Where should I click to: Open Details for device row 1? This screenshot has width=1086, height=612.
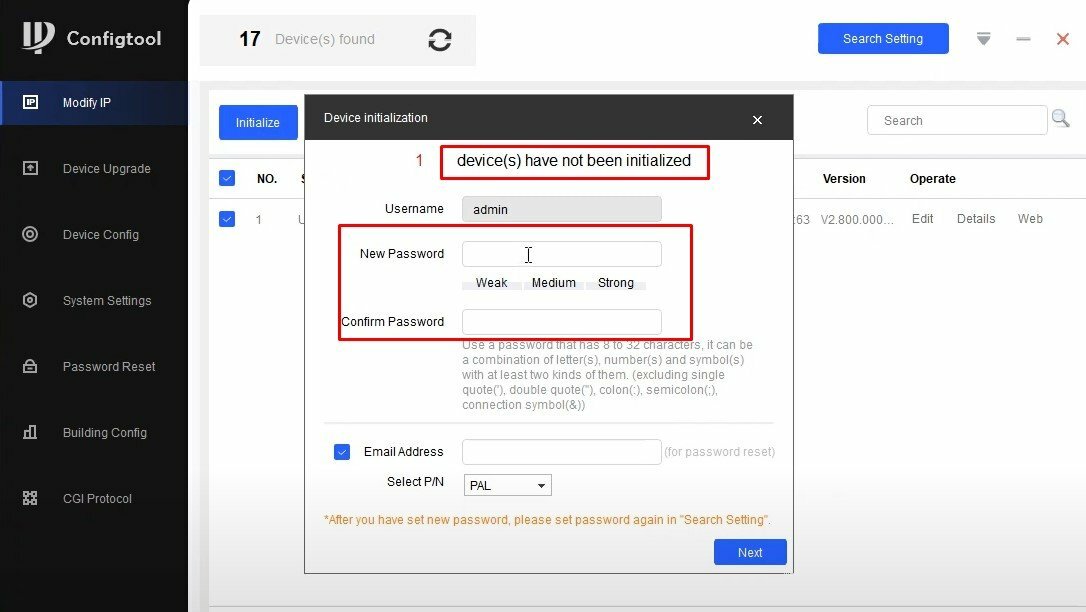pos(976,219)
